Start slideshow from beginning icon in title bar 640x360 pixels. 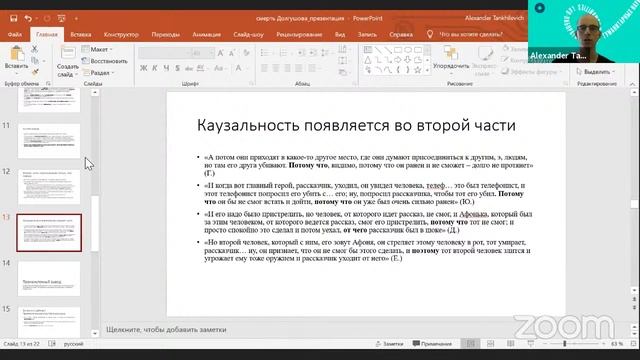click(62, 18)
